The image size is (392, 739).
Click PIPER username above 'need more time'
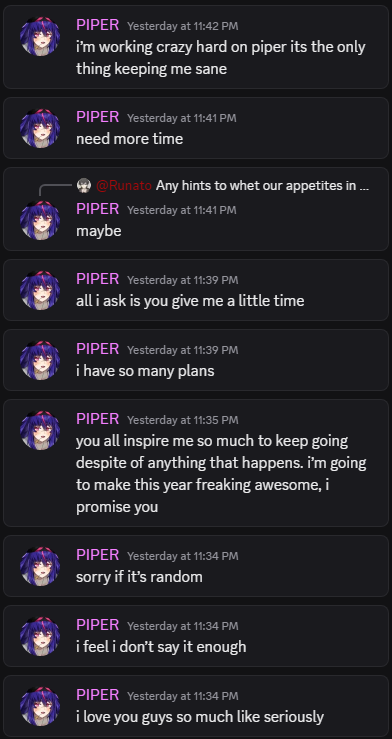pos(98,117)
